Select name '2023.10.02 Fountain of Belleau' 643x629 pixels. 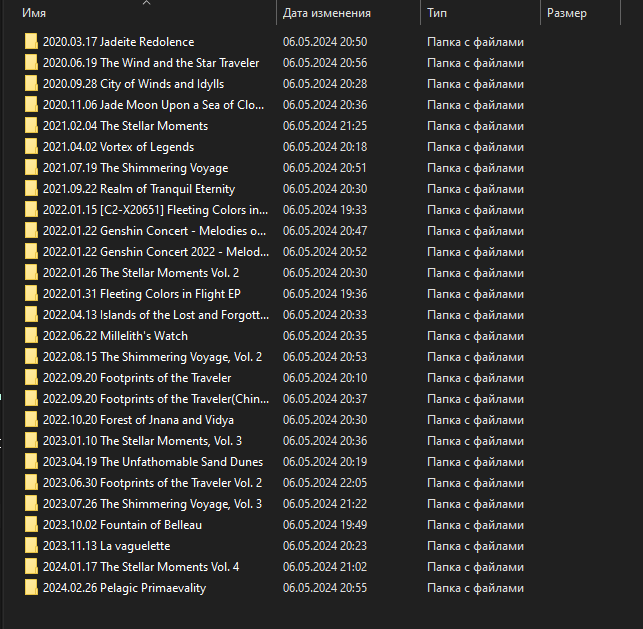pyautogui.click(x=122, y=524)
